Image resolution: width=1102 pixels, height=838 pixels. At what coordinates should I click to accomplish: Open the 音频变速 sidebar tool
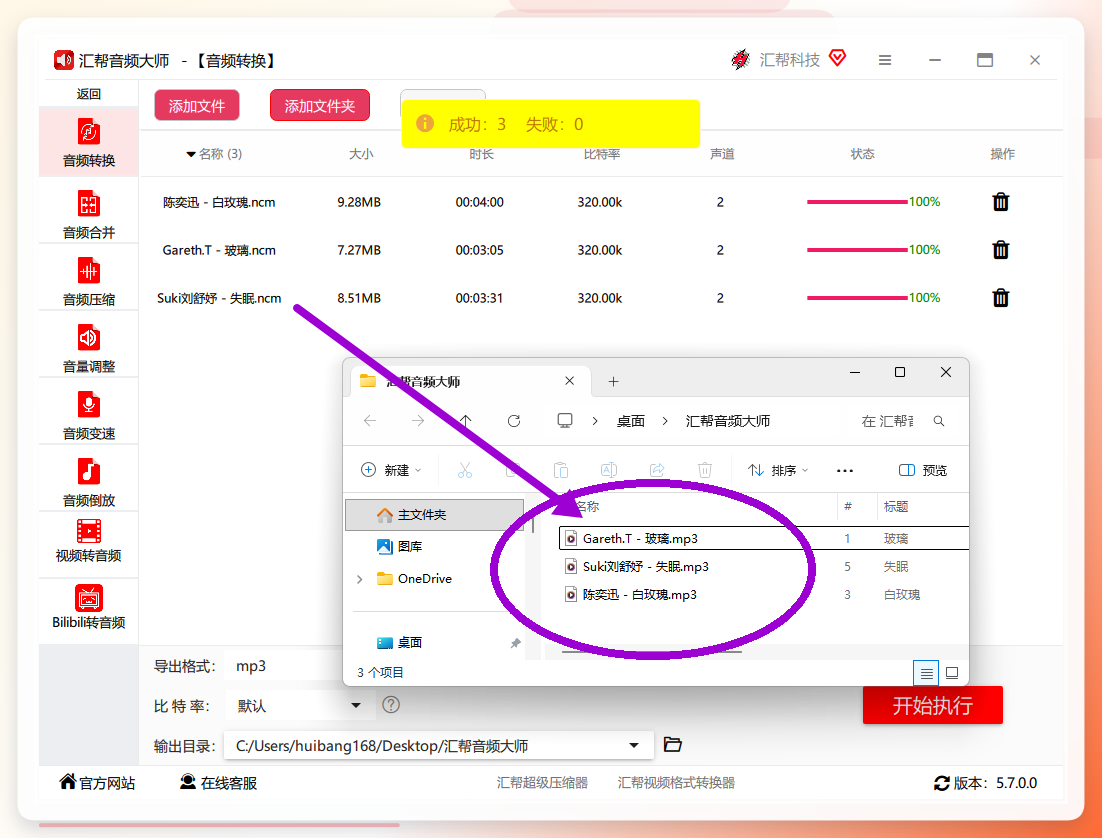pos(89,415)
